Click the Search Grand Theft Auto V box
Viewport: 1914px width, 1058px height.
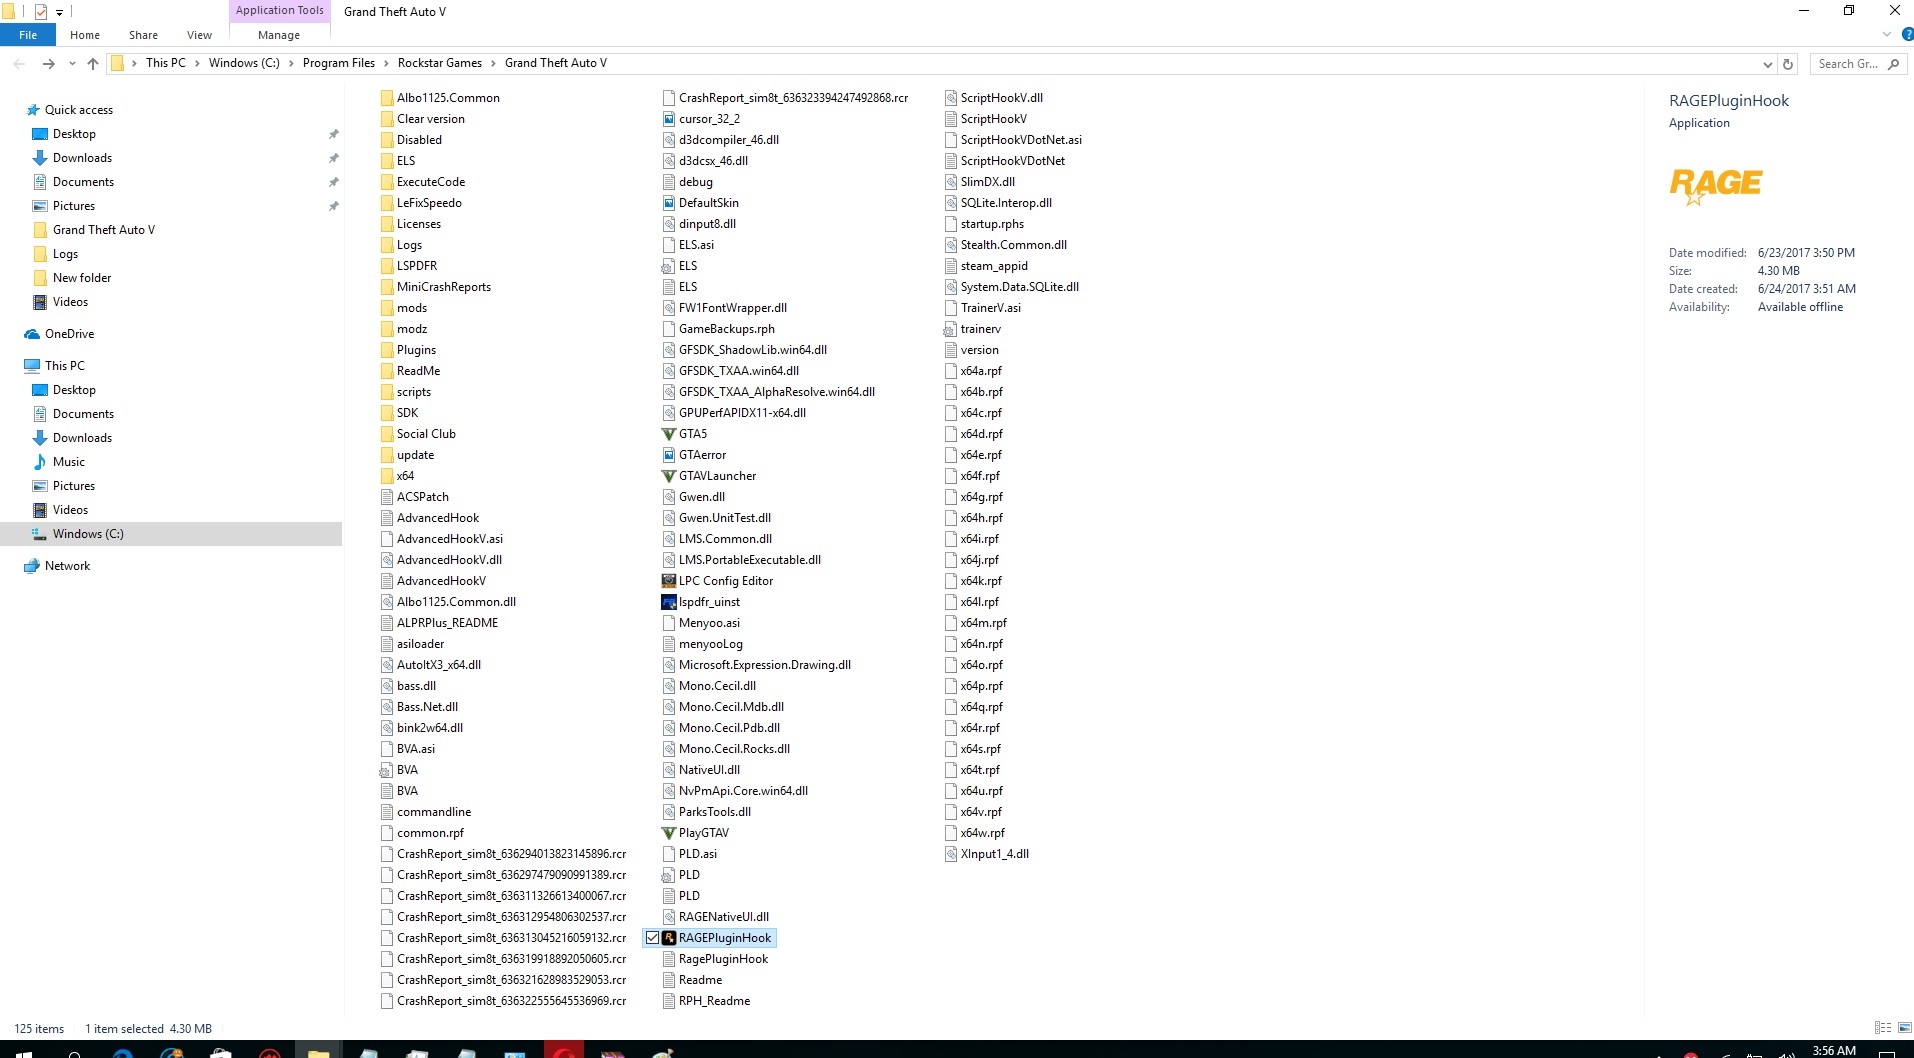pos(1857,64)
